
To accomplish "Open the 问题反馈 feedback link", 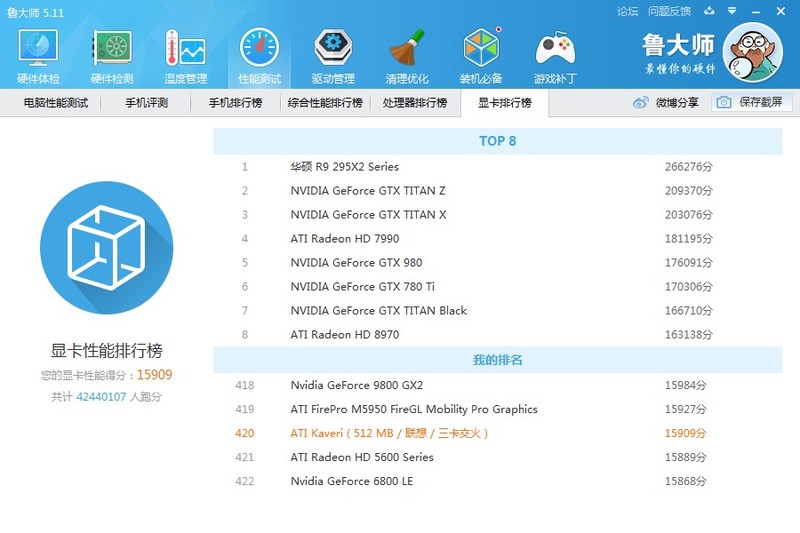I will (x=669, y=11).
